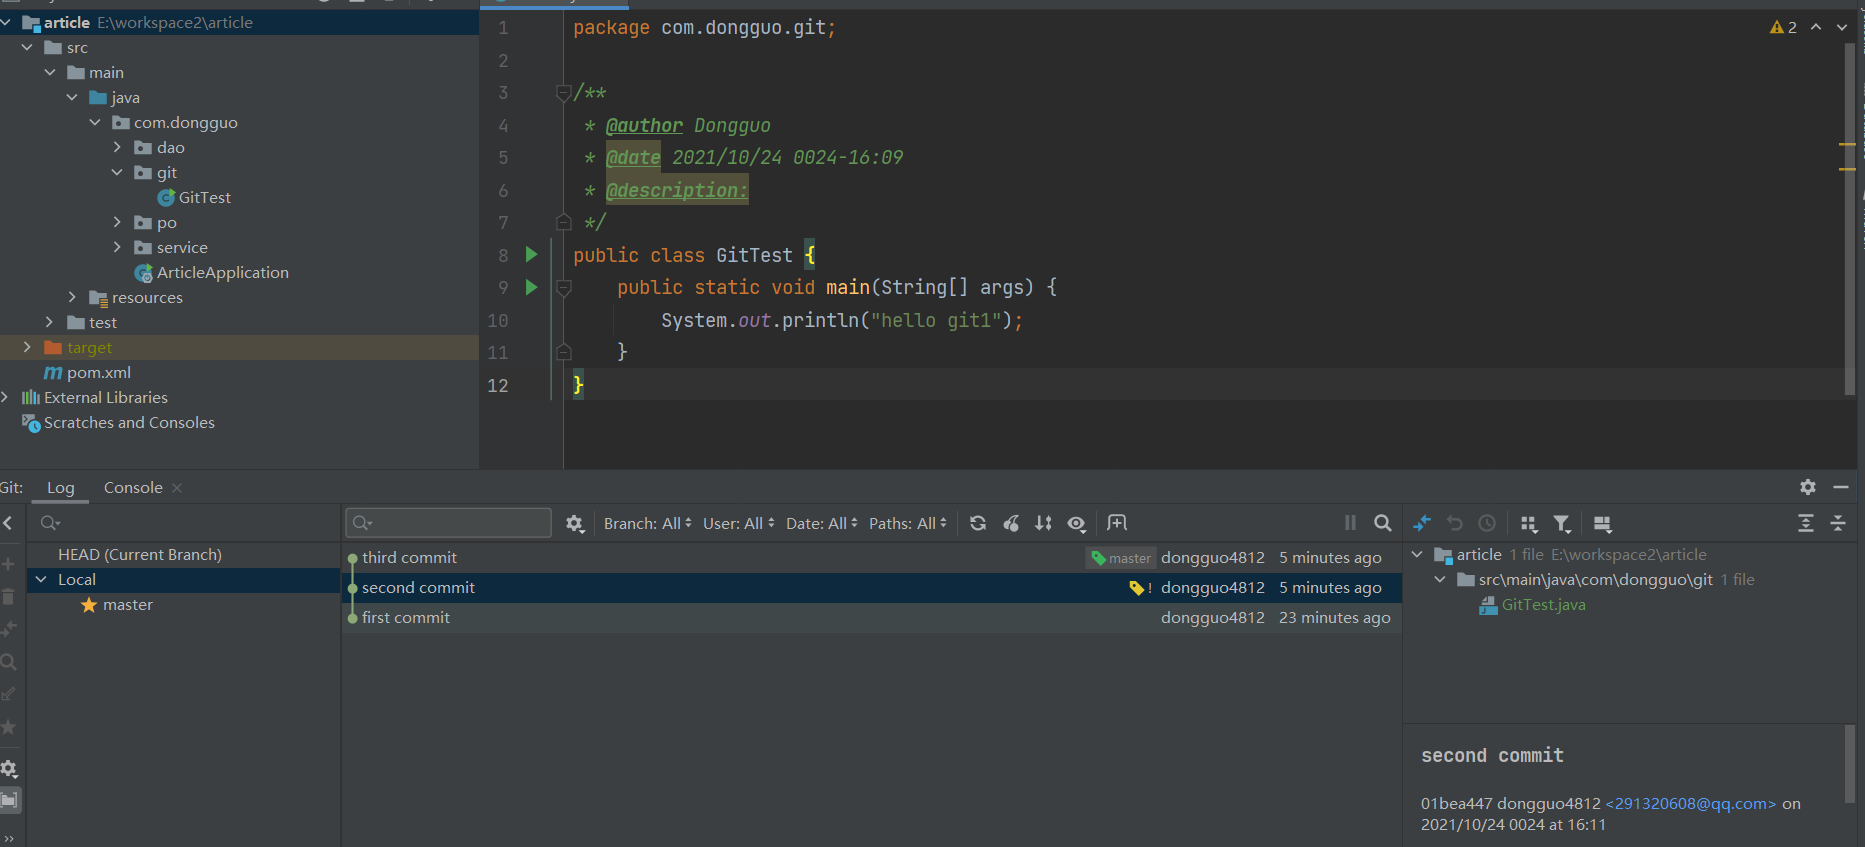Collapse the Local branches node
Screen dimensions: 1865x847
click(41, 579)
